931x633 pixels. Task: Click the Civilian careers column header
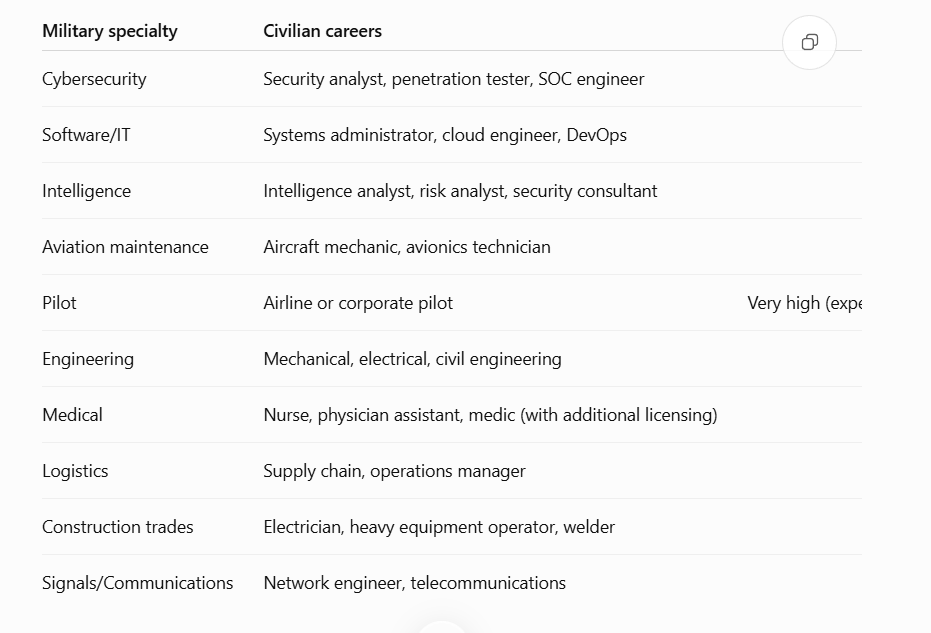(x=322, y=31)
